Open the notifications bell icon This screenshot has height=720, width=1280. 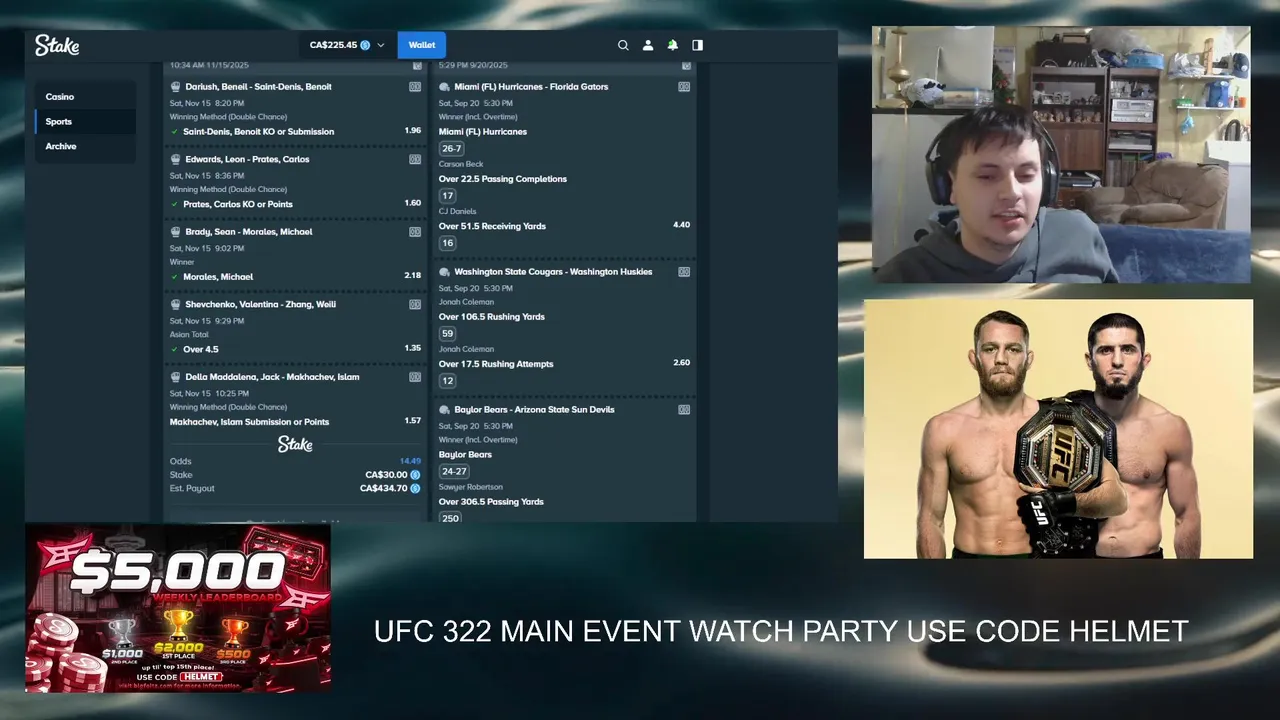pos(673,45)
